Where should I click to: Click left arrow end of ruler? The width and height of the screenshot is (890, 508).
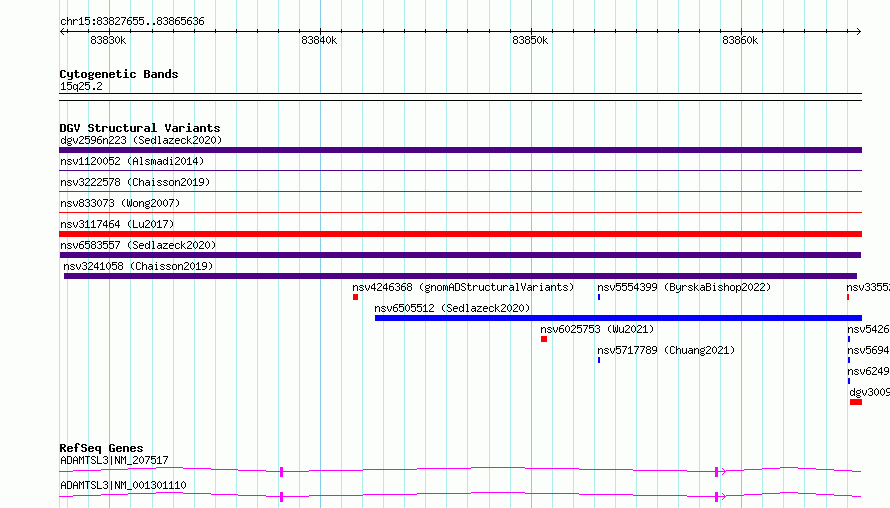62,31
